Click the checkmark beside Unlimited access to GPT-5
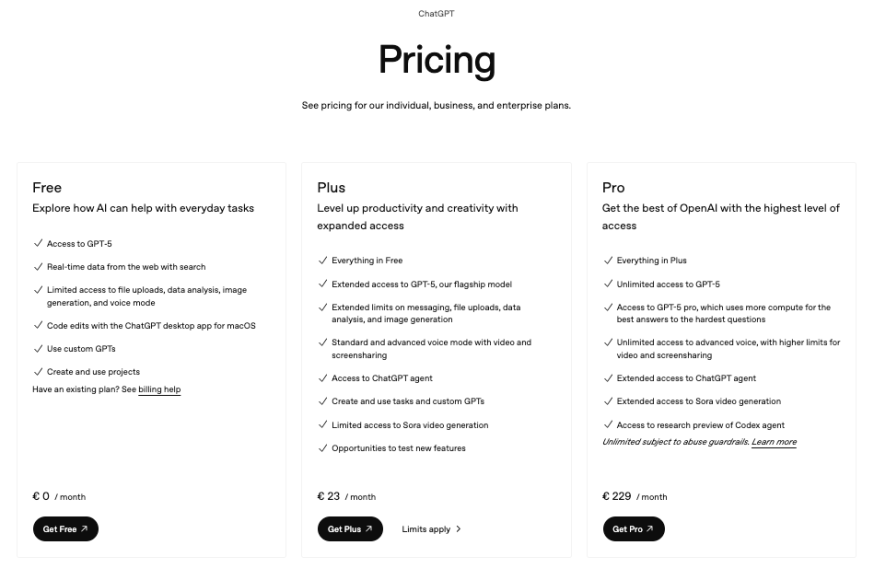The width and height of the screenshot is (874, 580). pos(608,284)
